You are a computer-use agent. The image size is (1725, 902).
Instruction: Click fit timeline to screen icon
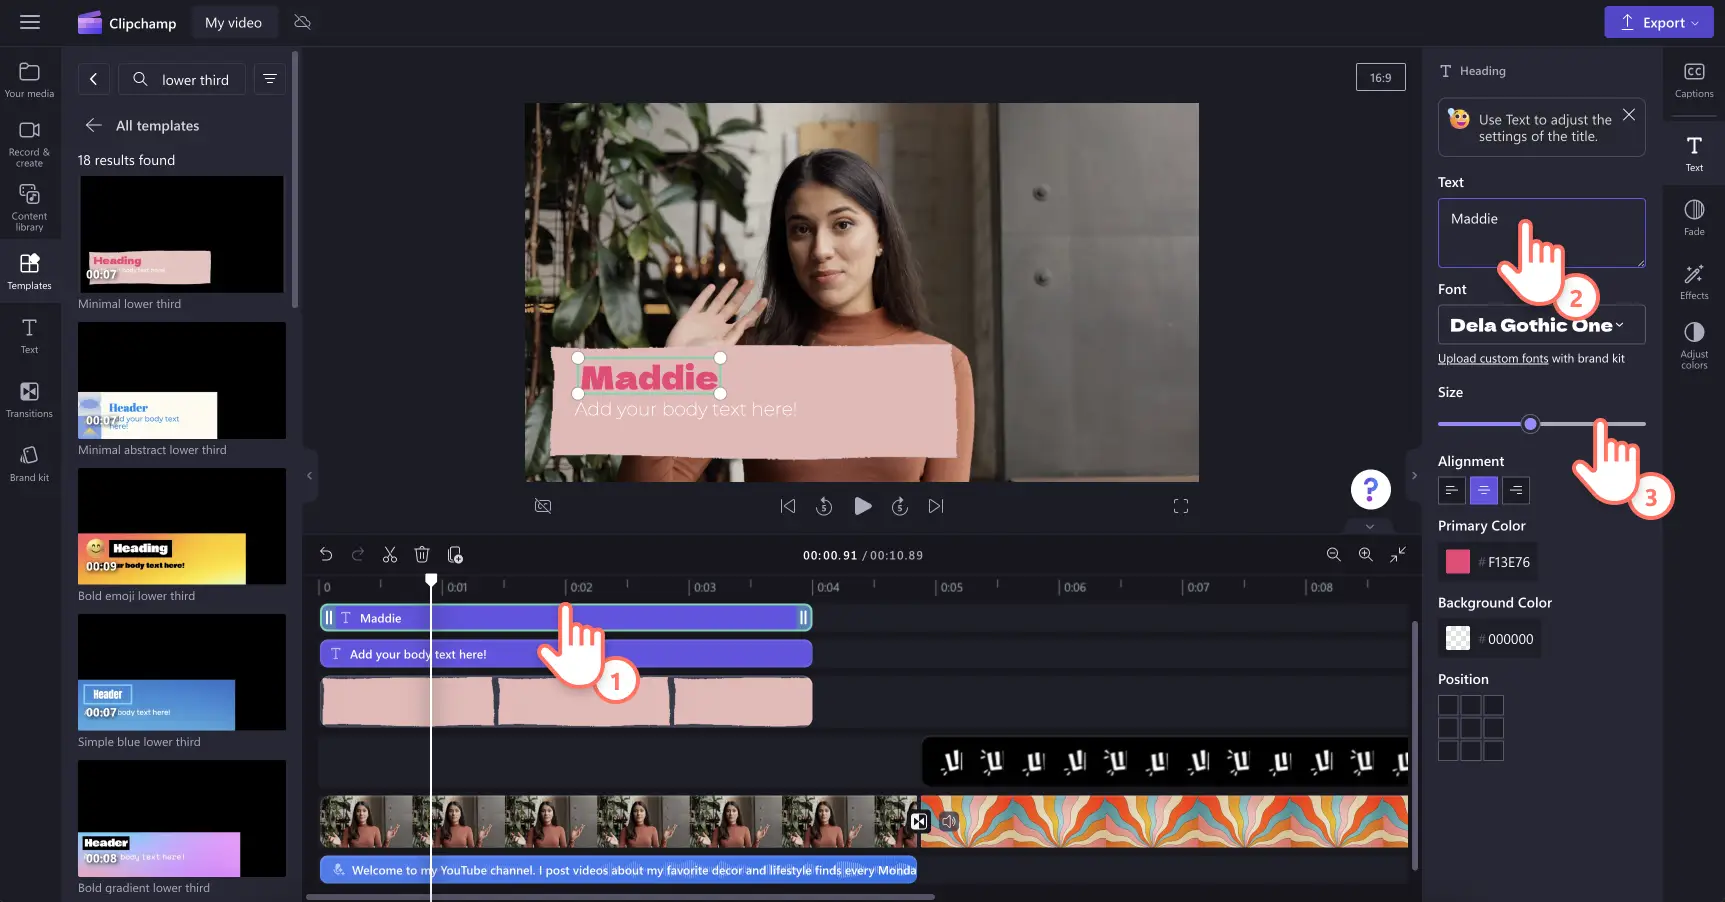coord(1398,554)
